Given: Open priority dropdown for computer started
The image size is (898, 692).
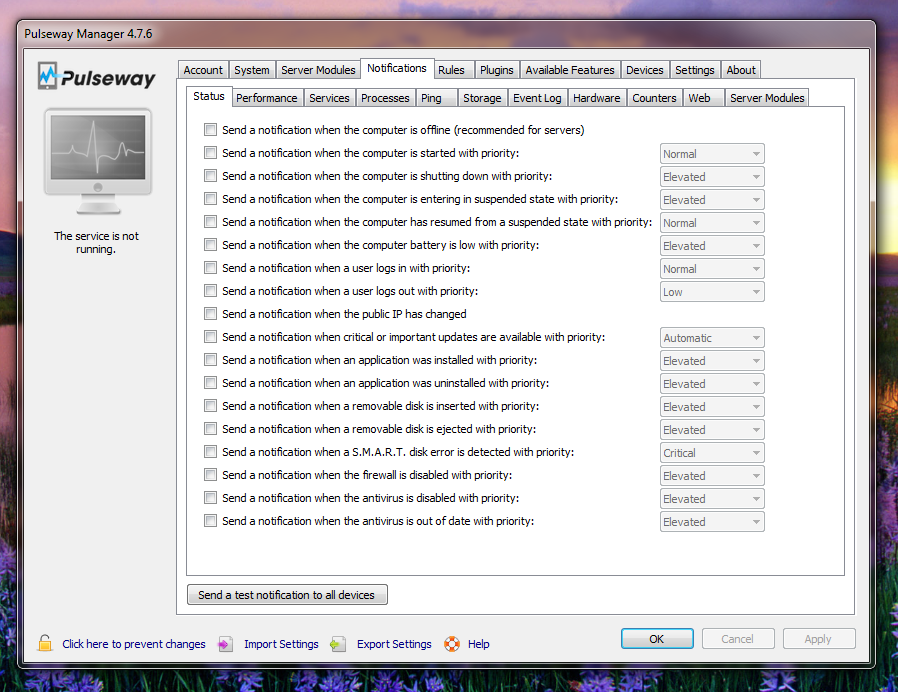Looking at the screenshot, I should tap(712, 154).
